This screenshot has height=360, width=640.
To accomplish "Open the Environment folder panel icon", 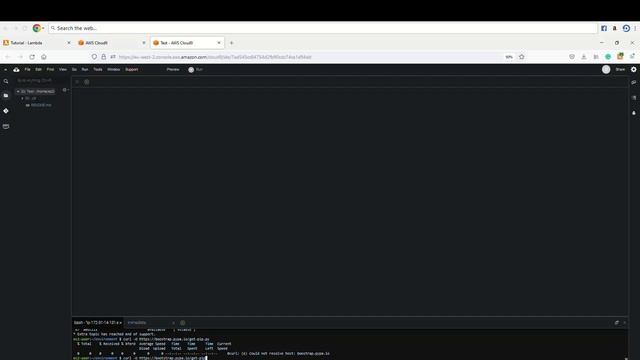I will pos(6,96).
